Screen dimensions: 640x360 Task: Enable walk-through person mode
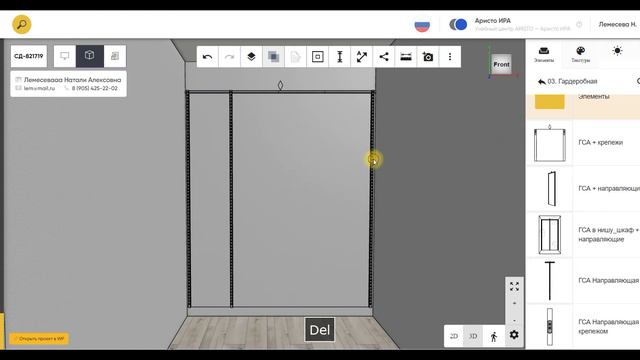(x=493, y=336)
